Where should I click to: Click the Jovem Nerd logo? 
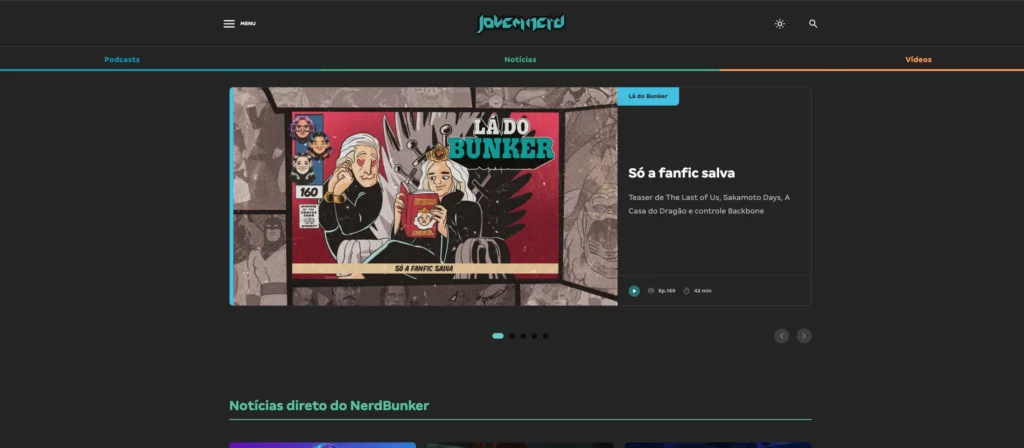pyautogui.click(x=520, y=23)
